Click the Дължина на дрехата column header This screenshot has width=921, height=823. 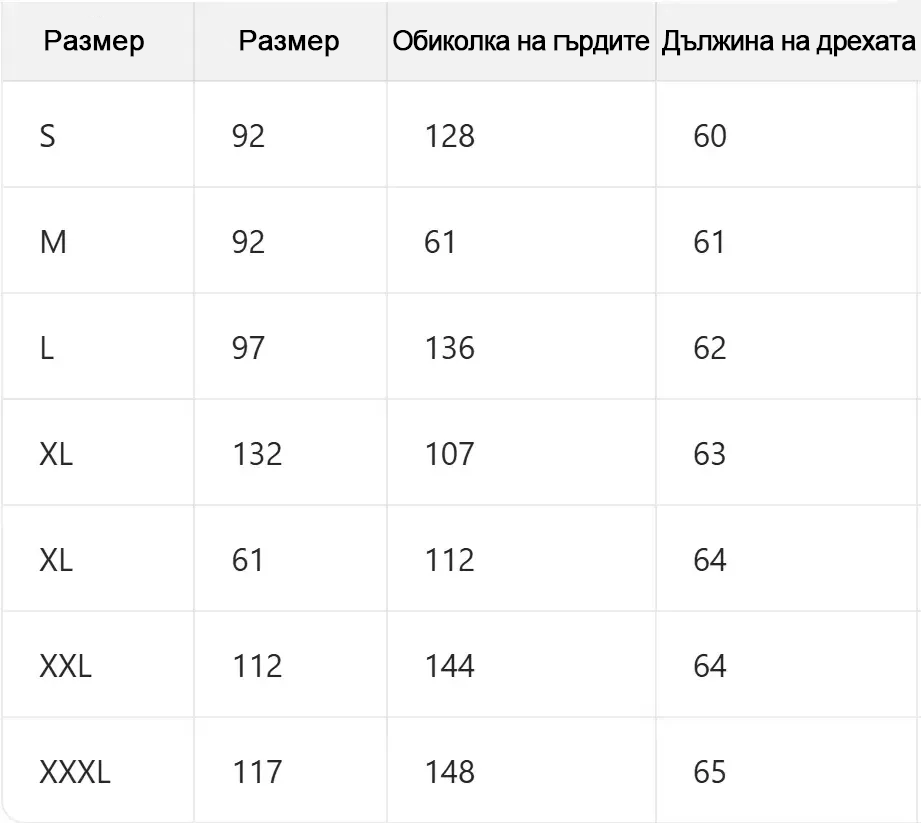click(788, 41)
